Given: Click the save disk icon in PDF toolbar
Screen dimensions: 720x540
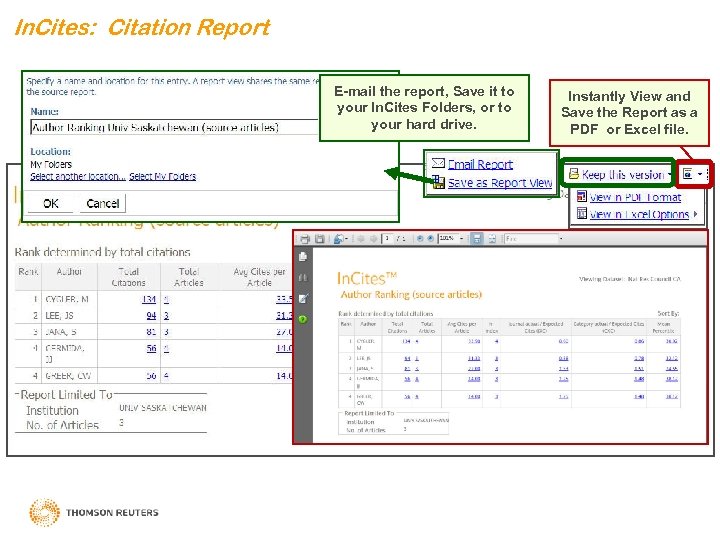Looking at the screenshot, I should click(x=320, y=239).
